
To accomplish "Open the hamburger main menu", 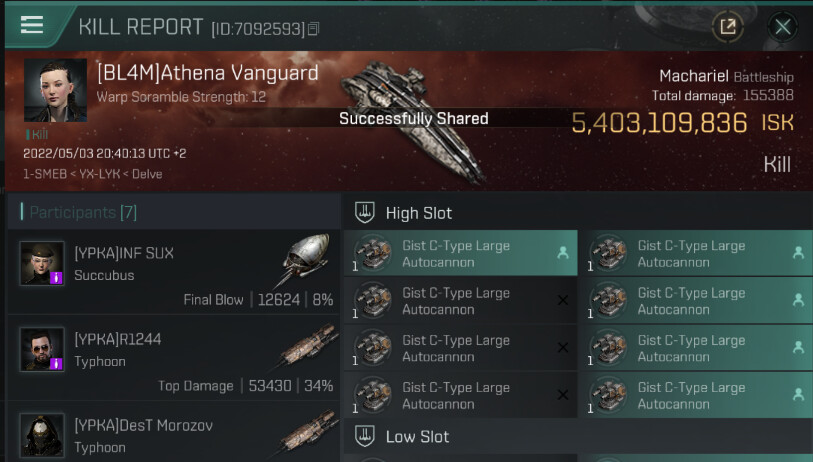I will pyautogui.click(x=32, y=24).
